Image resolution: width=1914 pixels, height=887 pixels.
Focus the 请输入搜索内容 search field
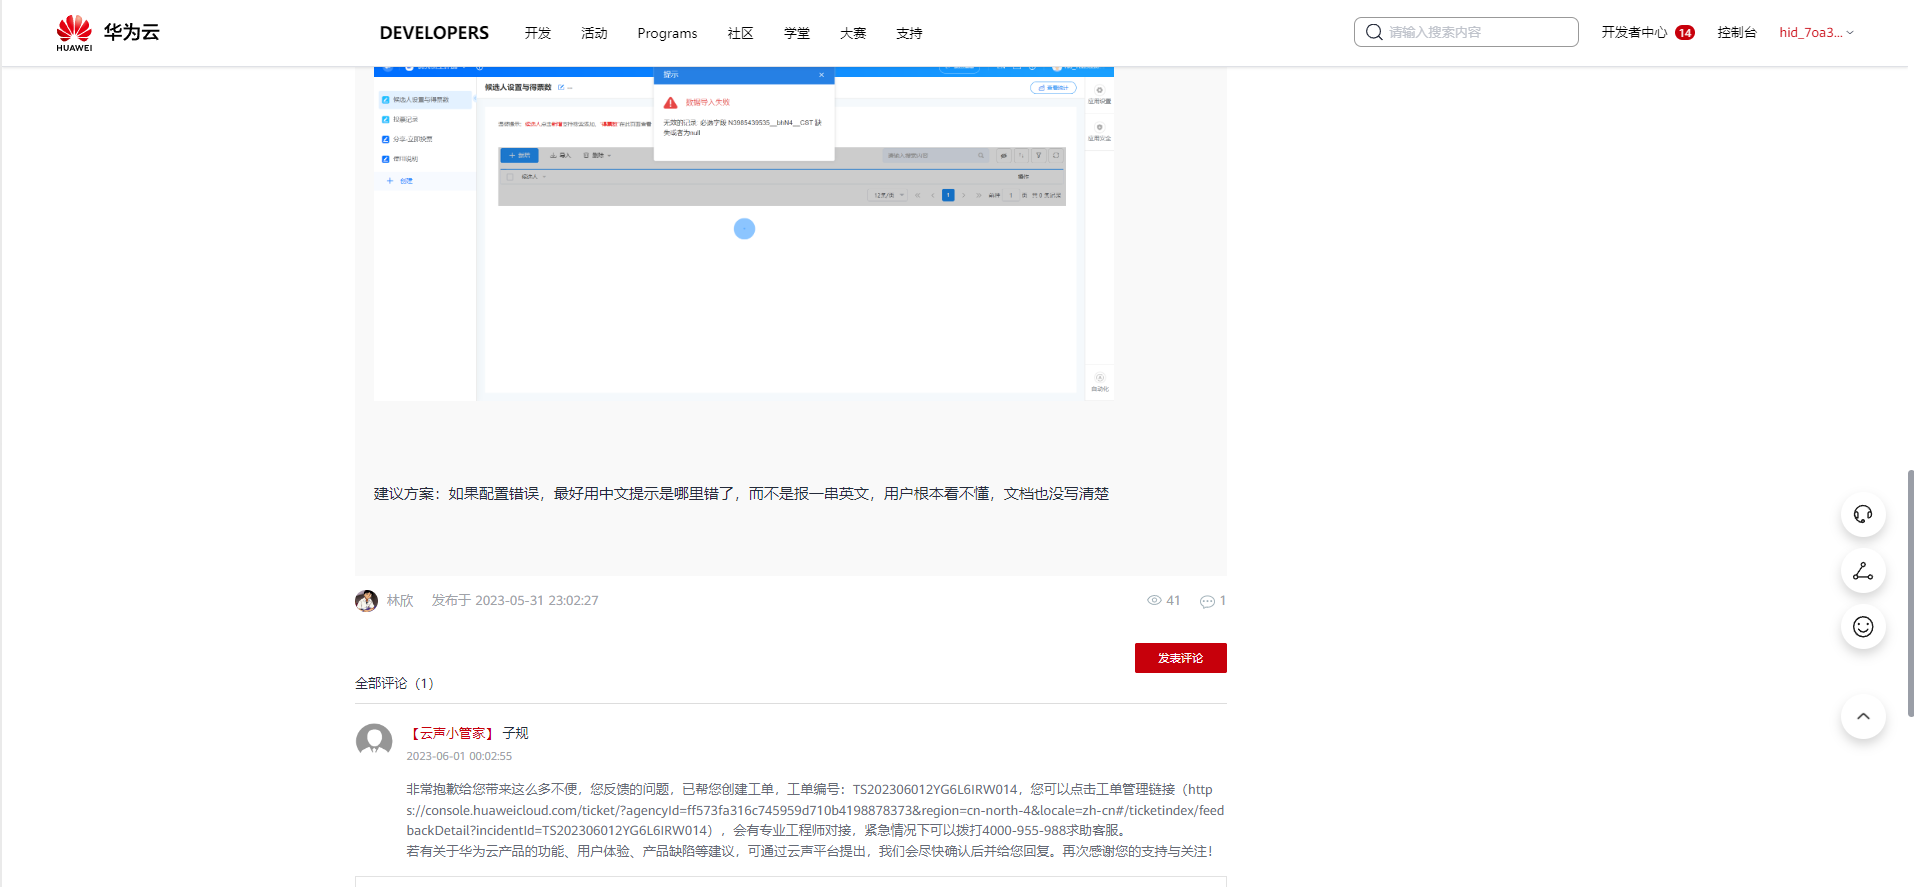[x=1466, y=32]
